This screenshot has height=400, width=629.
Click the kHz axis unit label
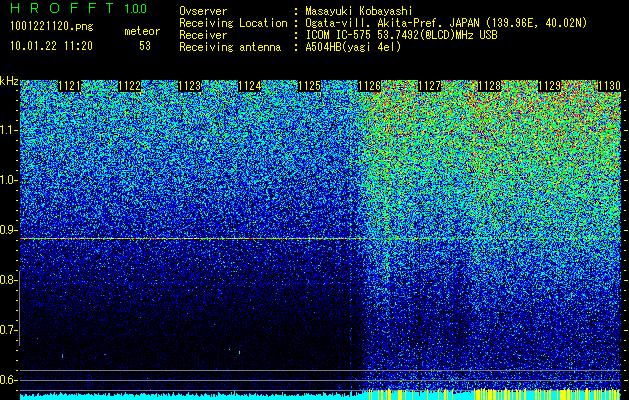pyautogui.click(x=9, y=81)
